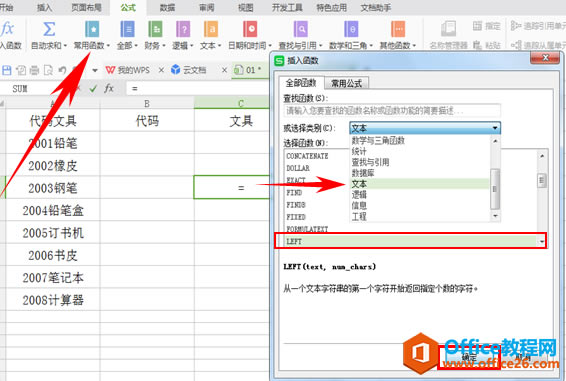This screenshot has width=566, height=381.
Task: Select the CONCATENATE function in list
Action: 307,156
